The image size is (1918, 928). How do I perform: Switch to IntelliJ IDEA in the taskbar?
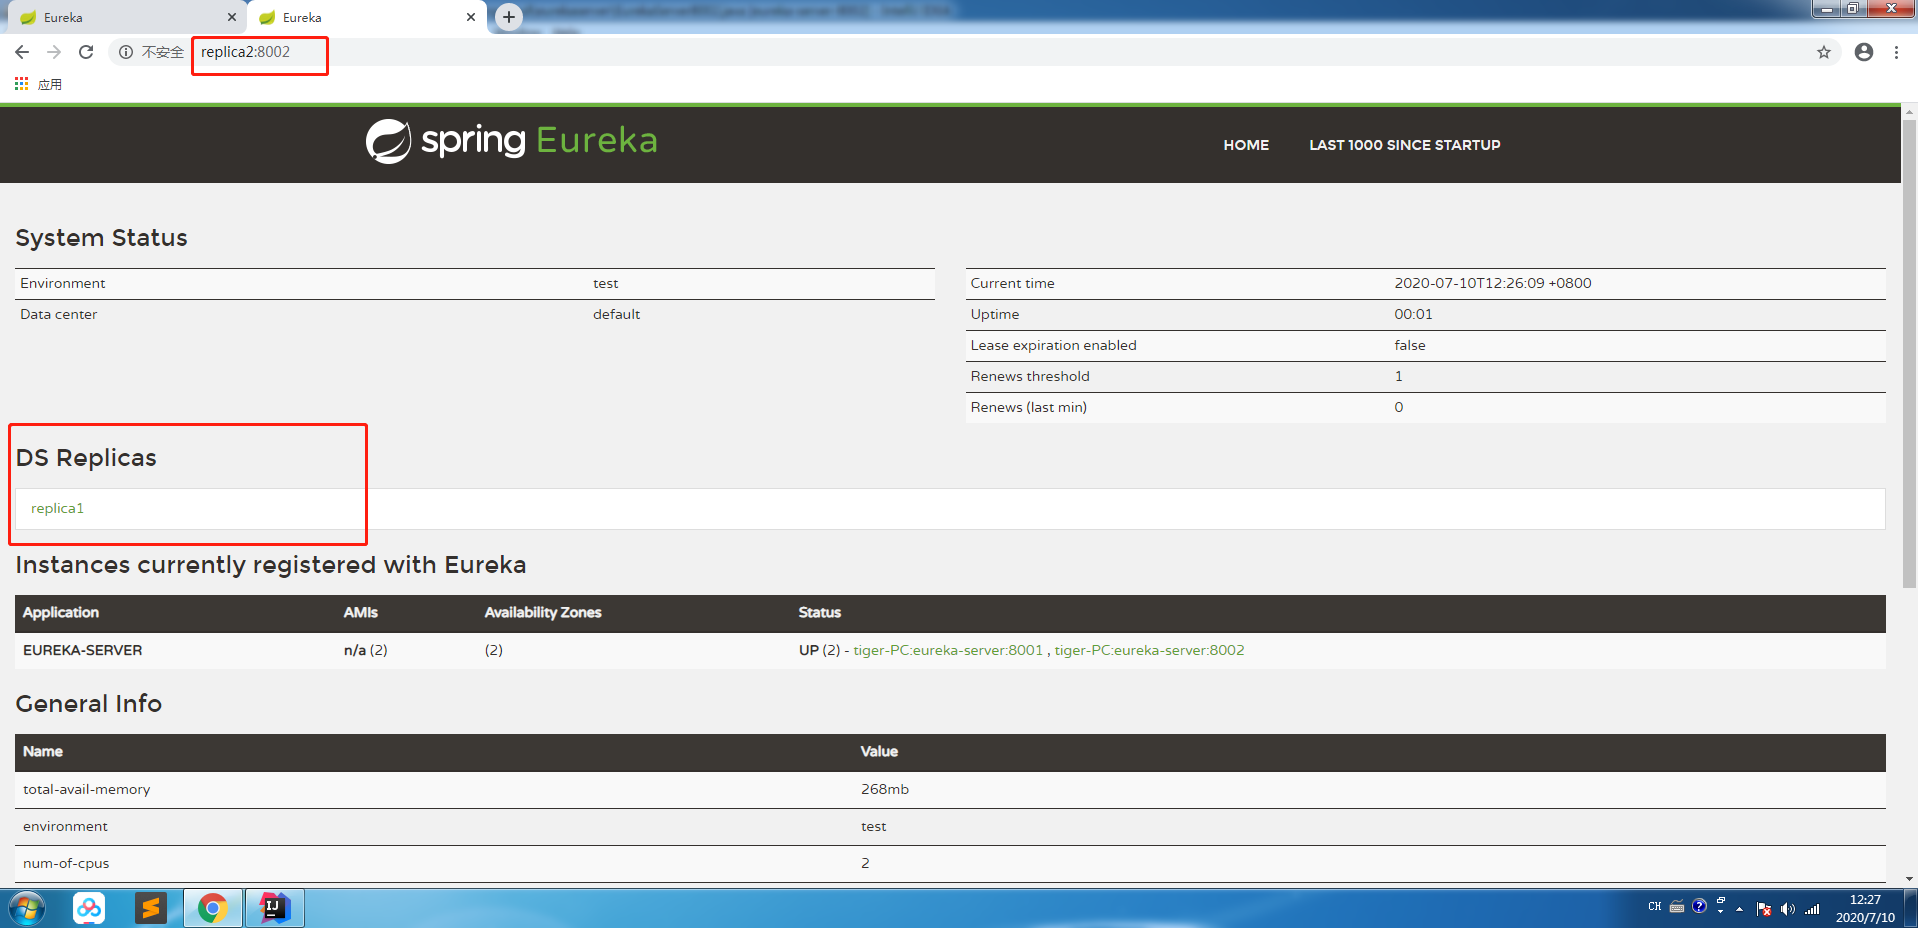[274, 908]
